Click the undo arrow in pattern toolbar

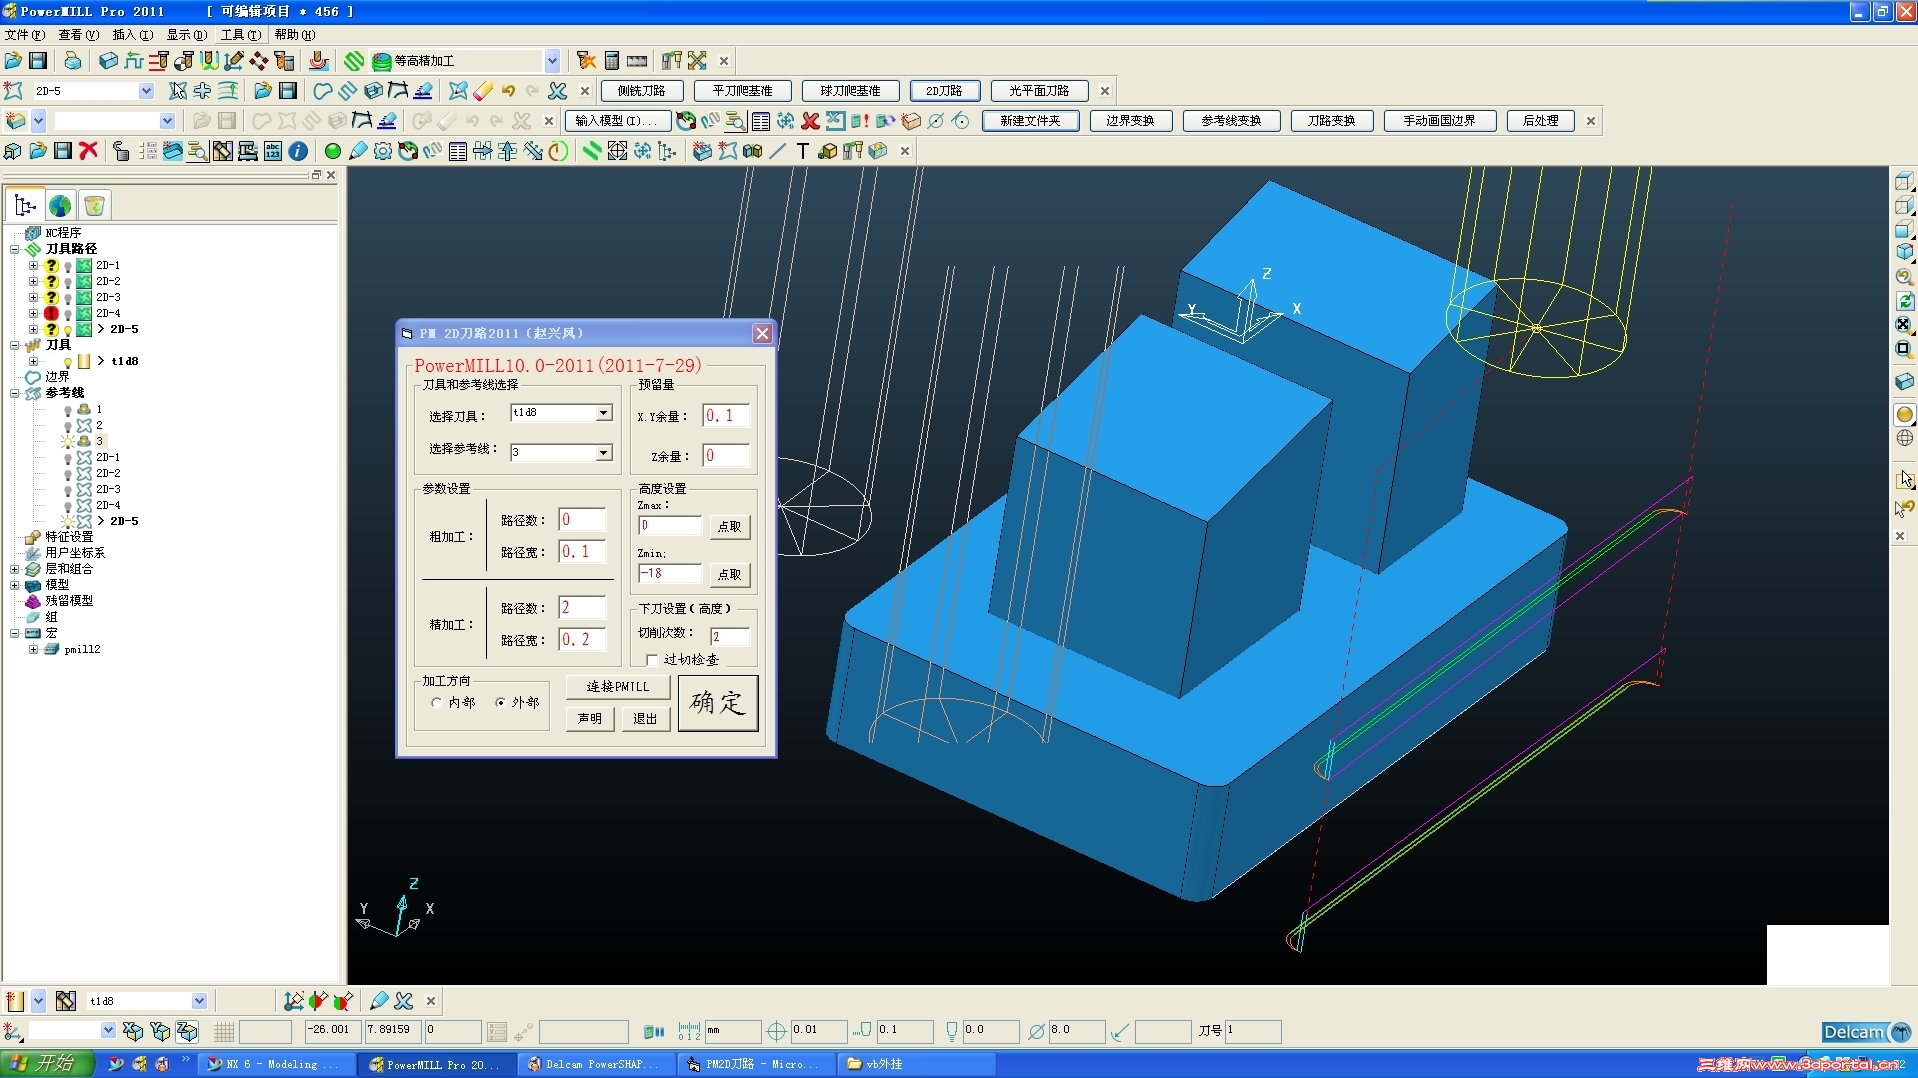[x=508, y=91]
